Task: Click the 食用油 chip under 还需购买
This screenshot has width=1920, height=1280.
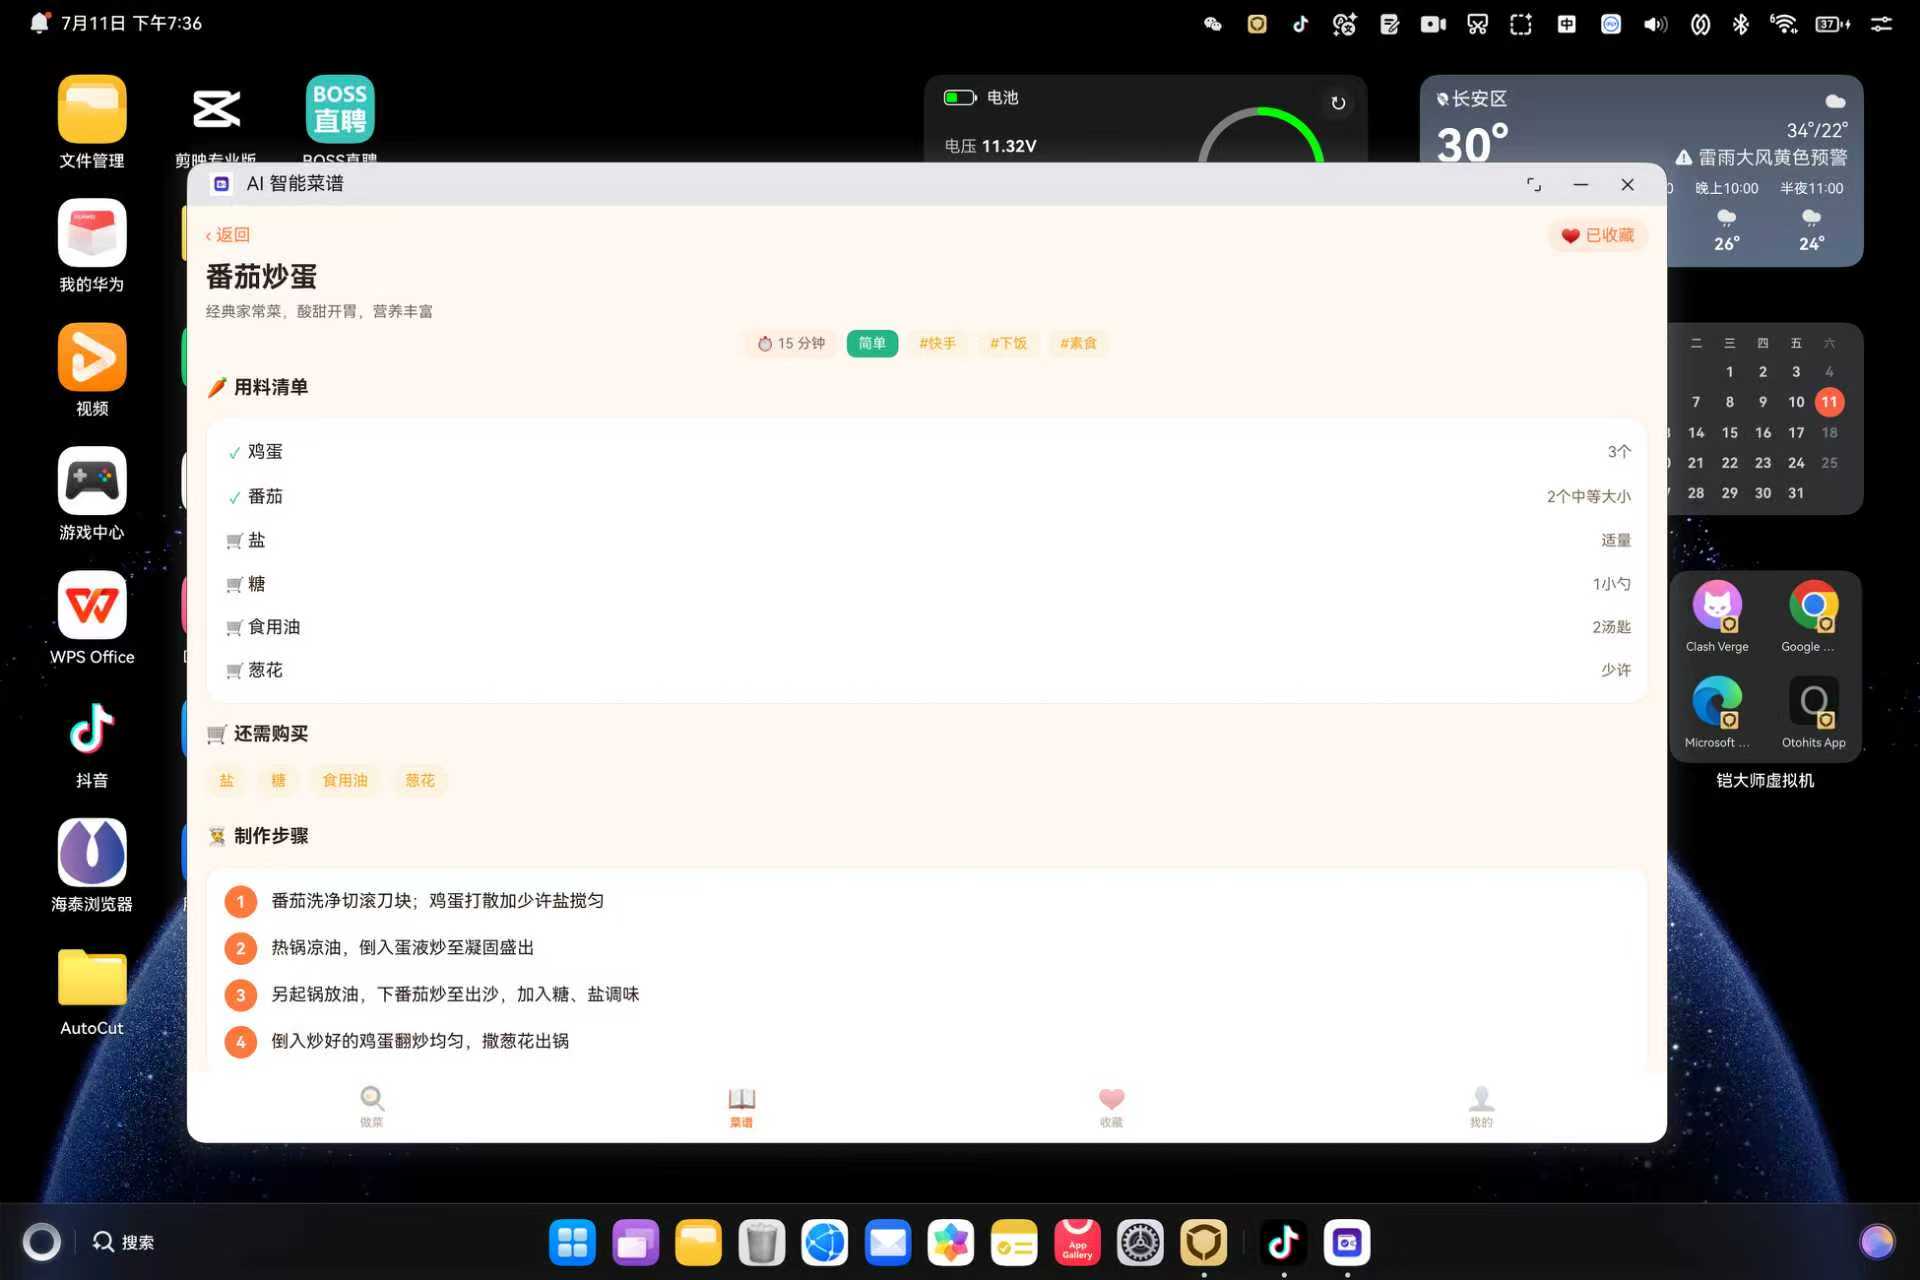Action: pyautogui.click(x=345, y=780)
